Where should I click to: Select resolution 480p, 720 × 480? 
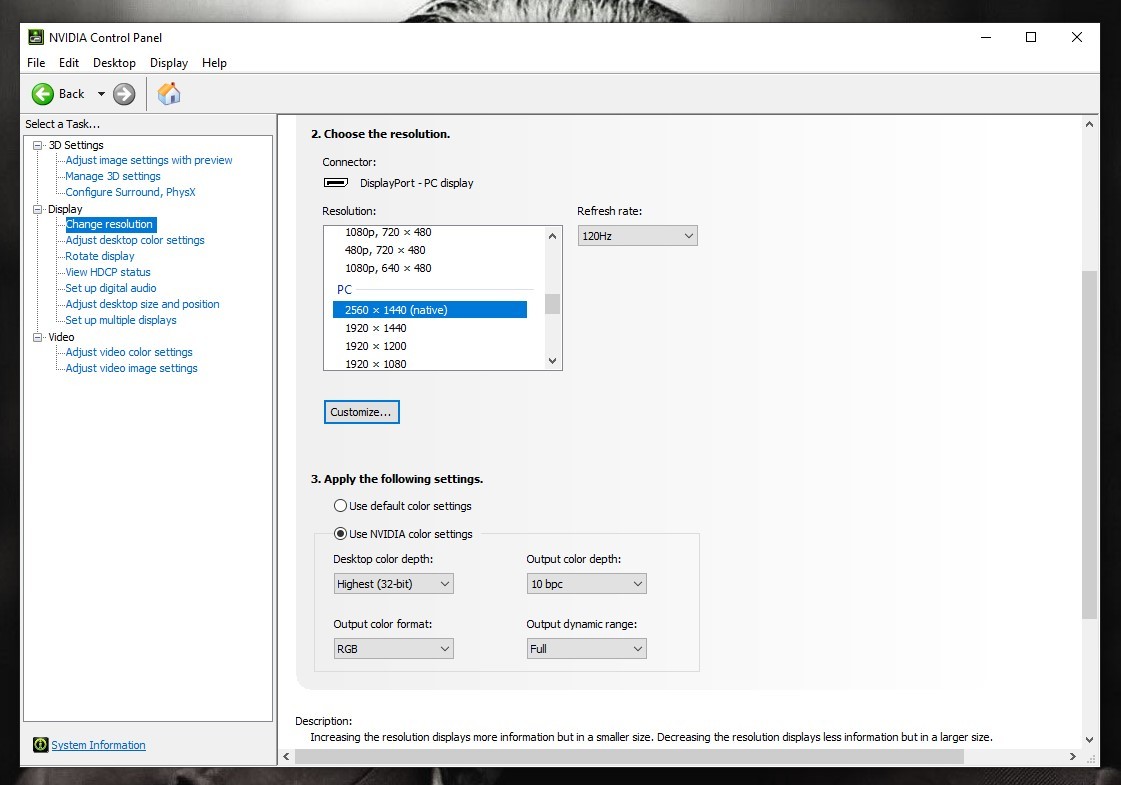click(385, 250)
